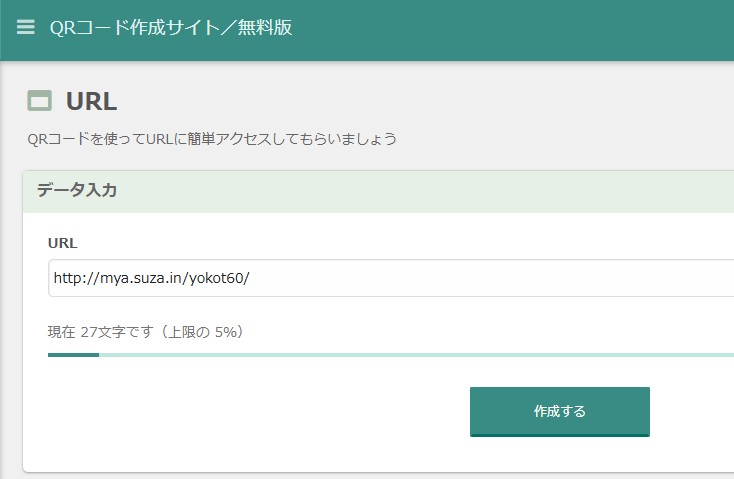Click the large URL page heading
The image size is (734, 479).
pos(92,100)
